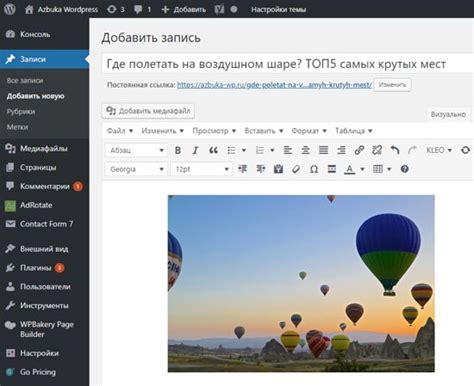Click the Yoast SEO icon in admin bar
The width and height of the screenshot is (474, 386).
219,9
